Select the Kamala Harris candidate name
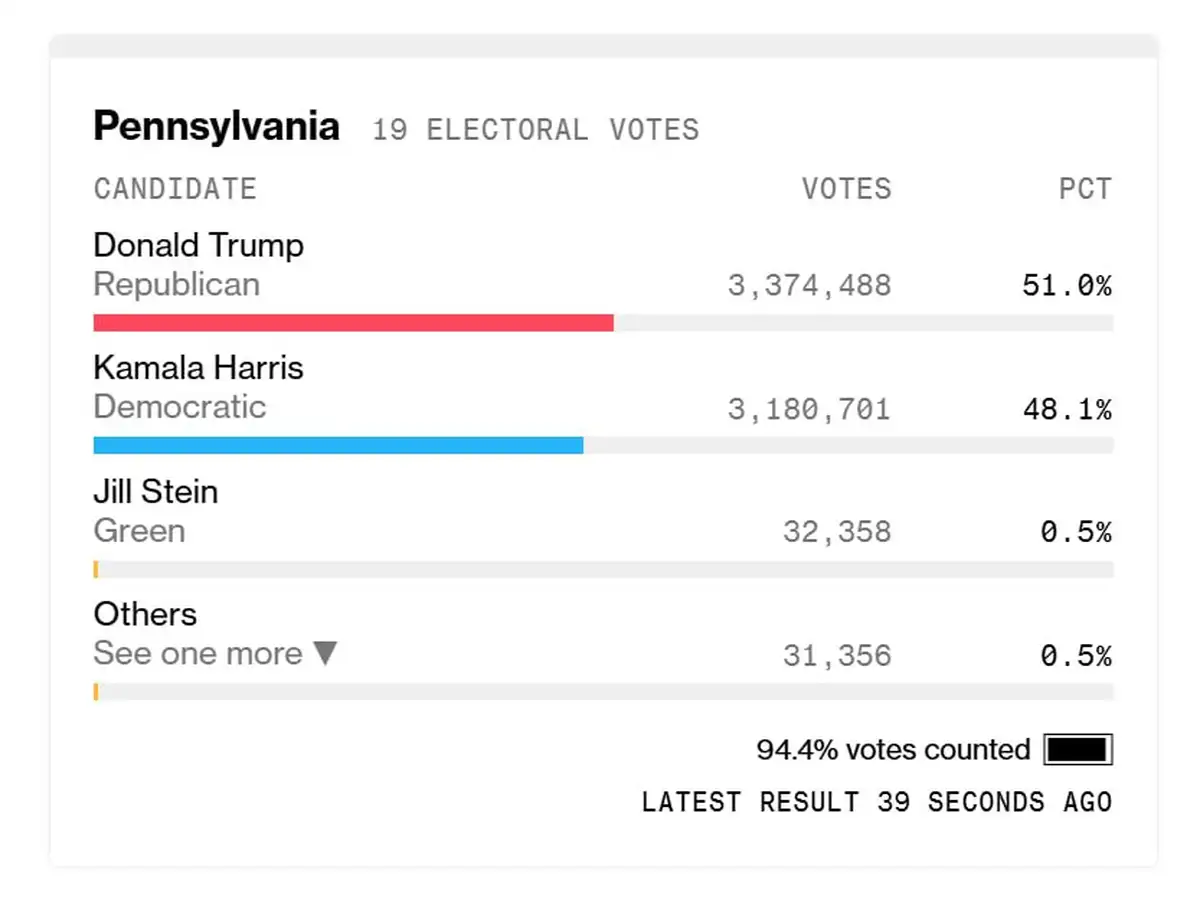 click(x=198, y=368)
